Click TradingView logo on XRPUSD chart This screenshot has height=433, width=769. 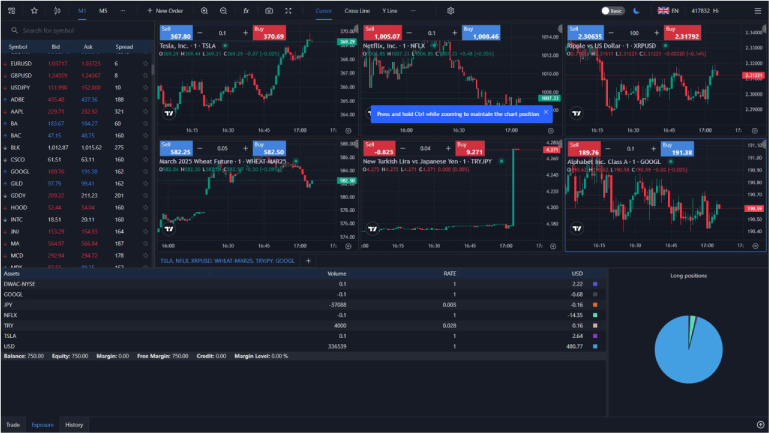point(577,113)
